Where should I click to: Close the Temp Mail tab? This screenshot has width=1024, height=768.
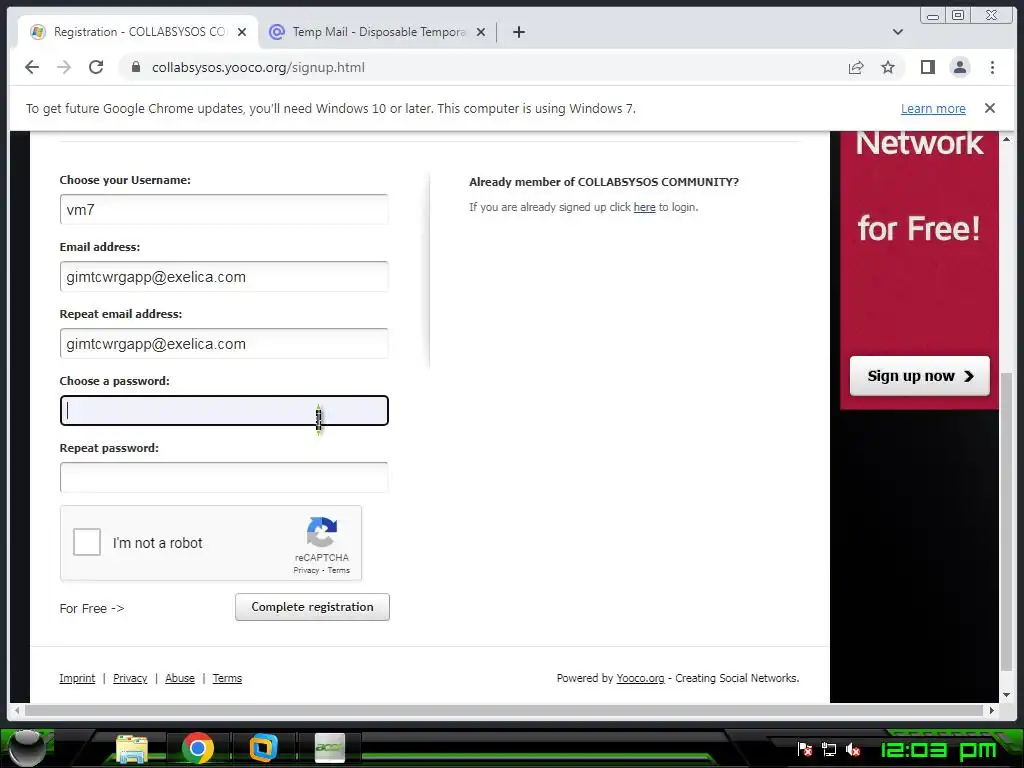pyautogui.click(x=481, y=32)
